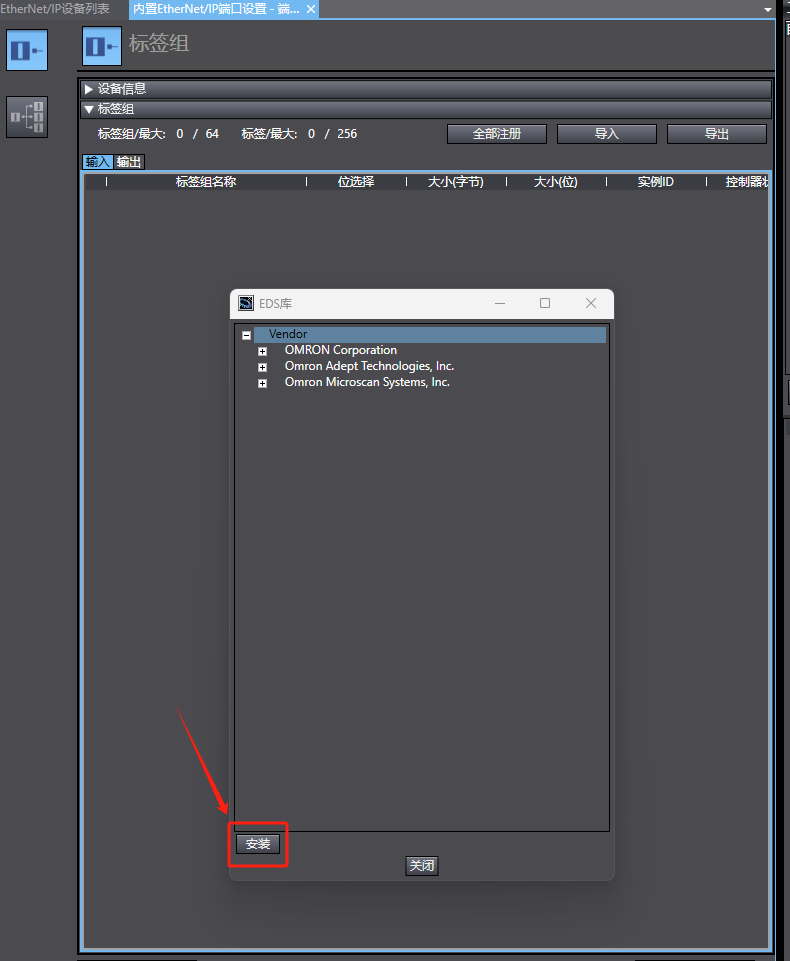Select the tag set icon in left sidebar

(27, 50)
